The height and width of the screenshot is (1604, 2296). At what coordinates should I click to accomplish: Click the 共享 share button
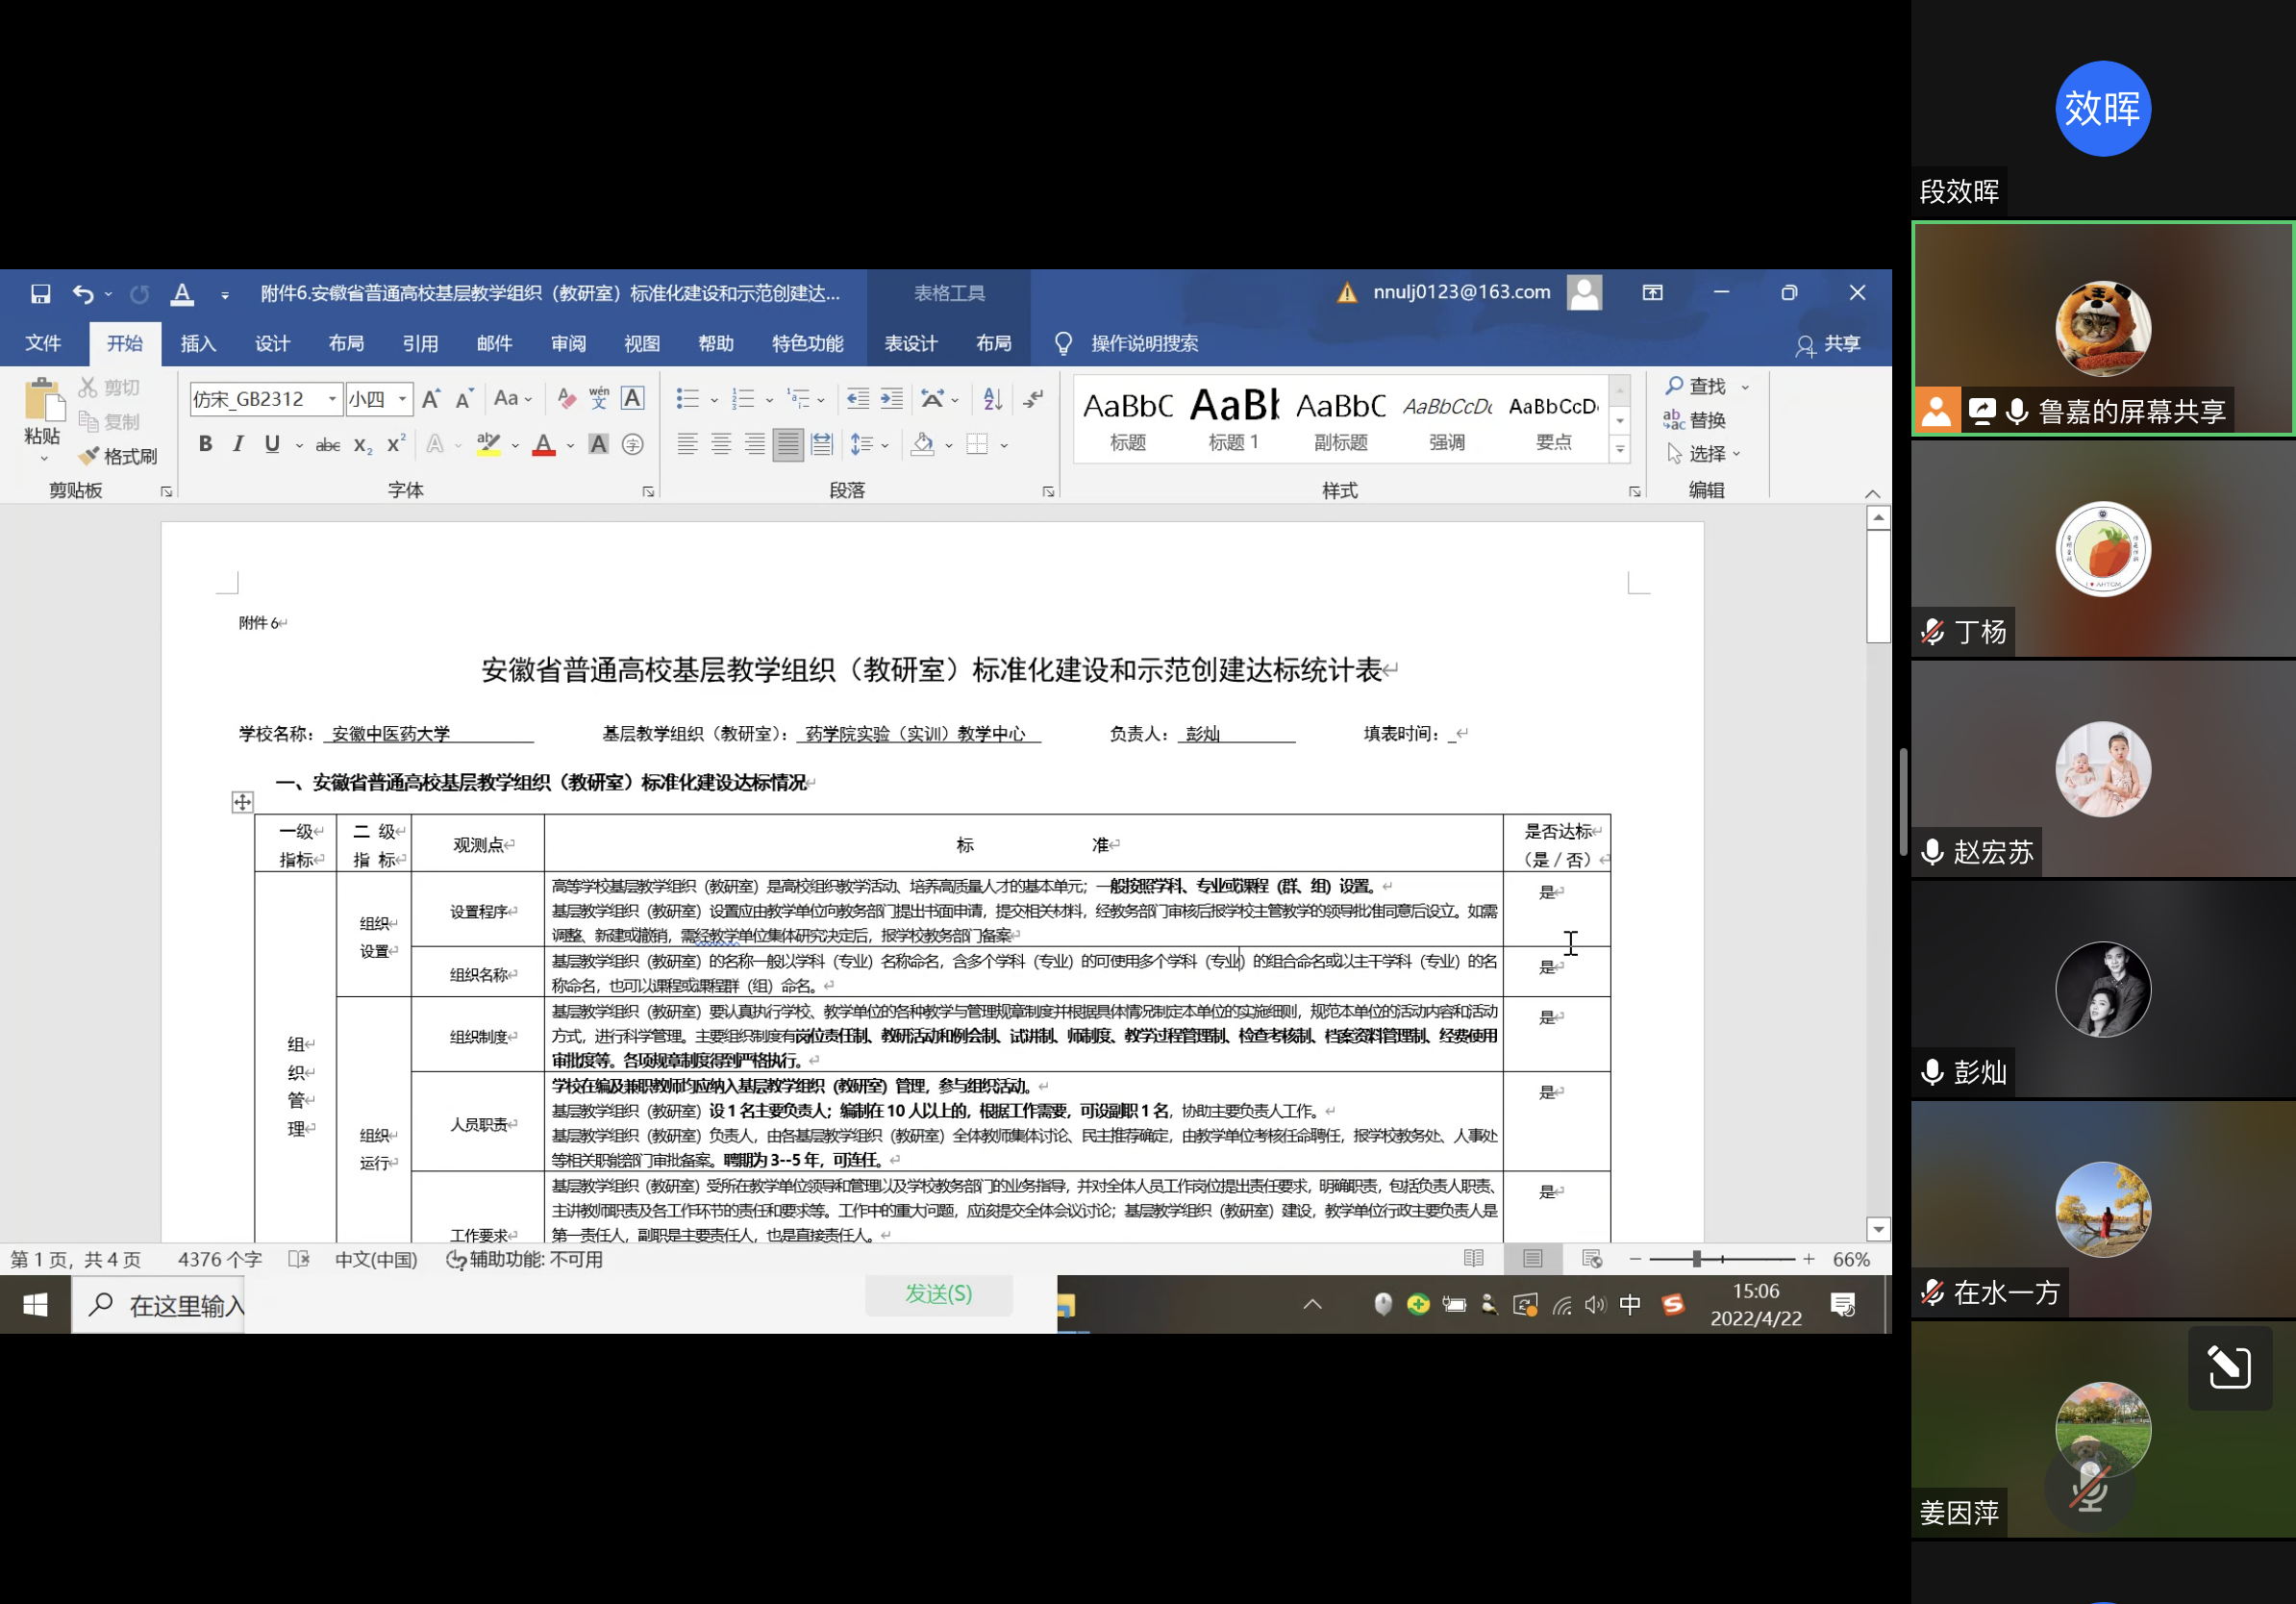1827,344
